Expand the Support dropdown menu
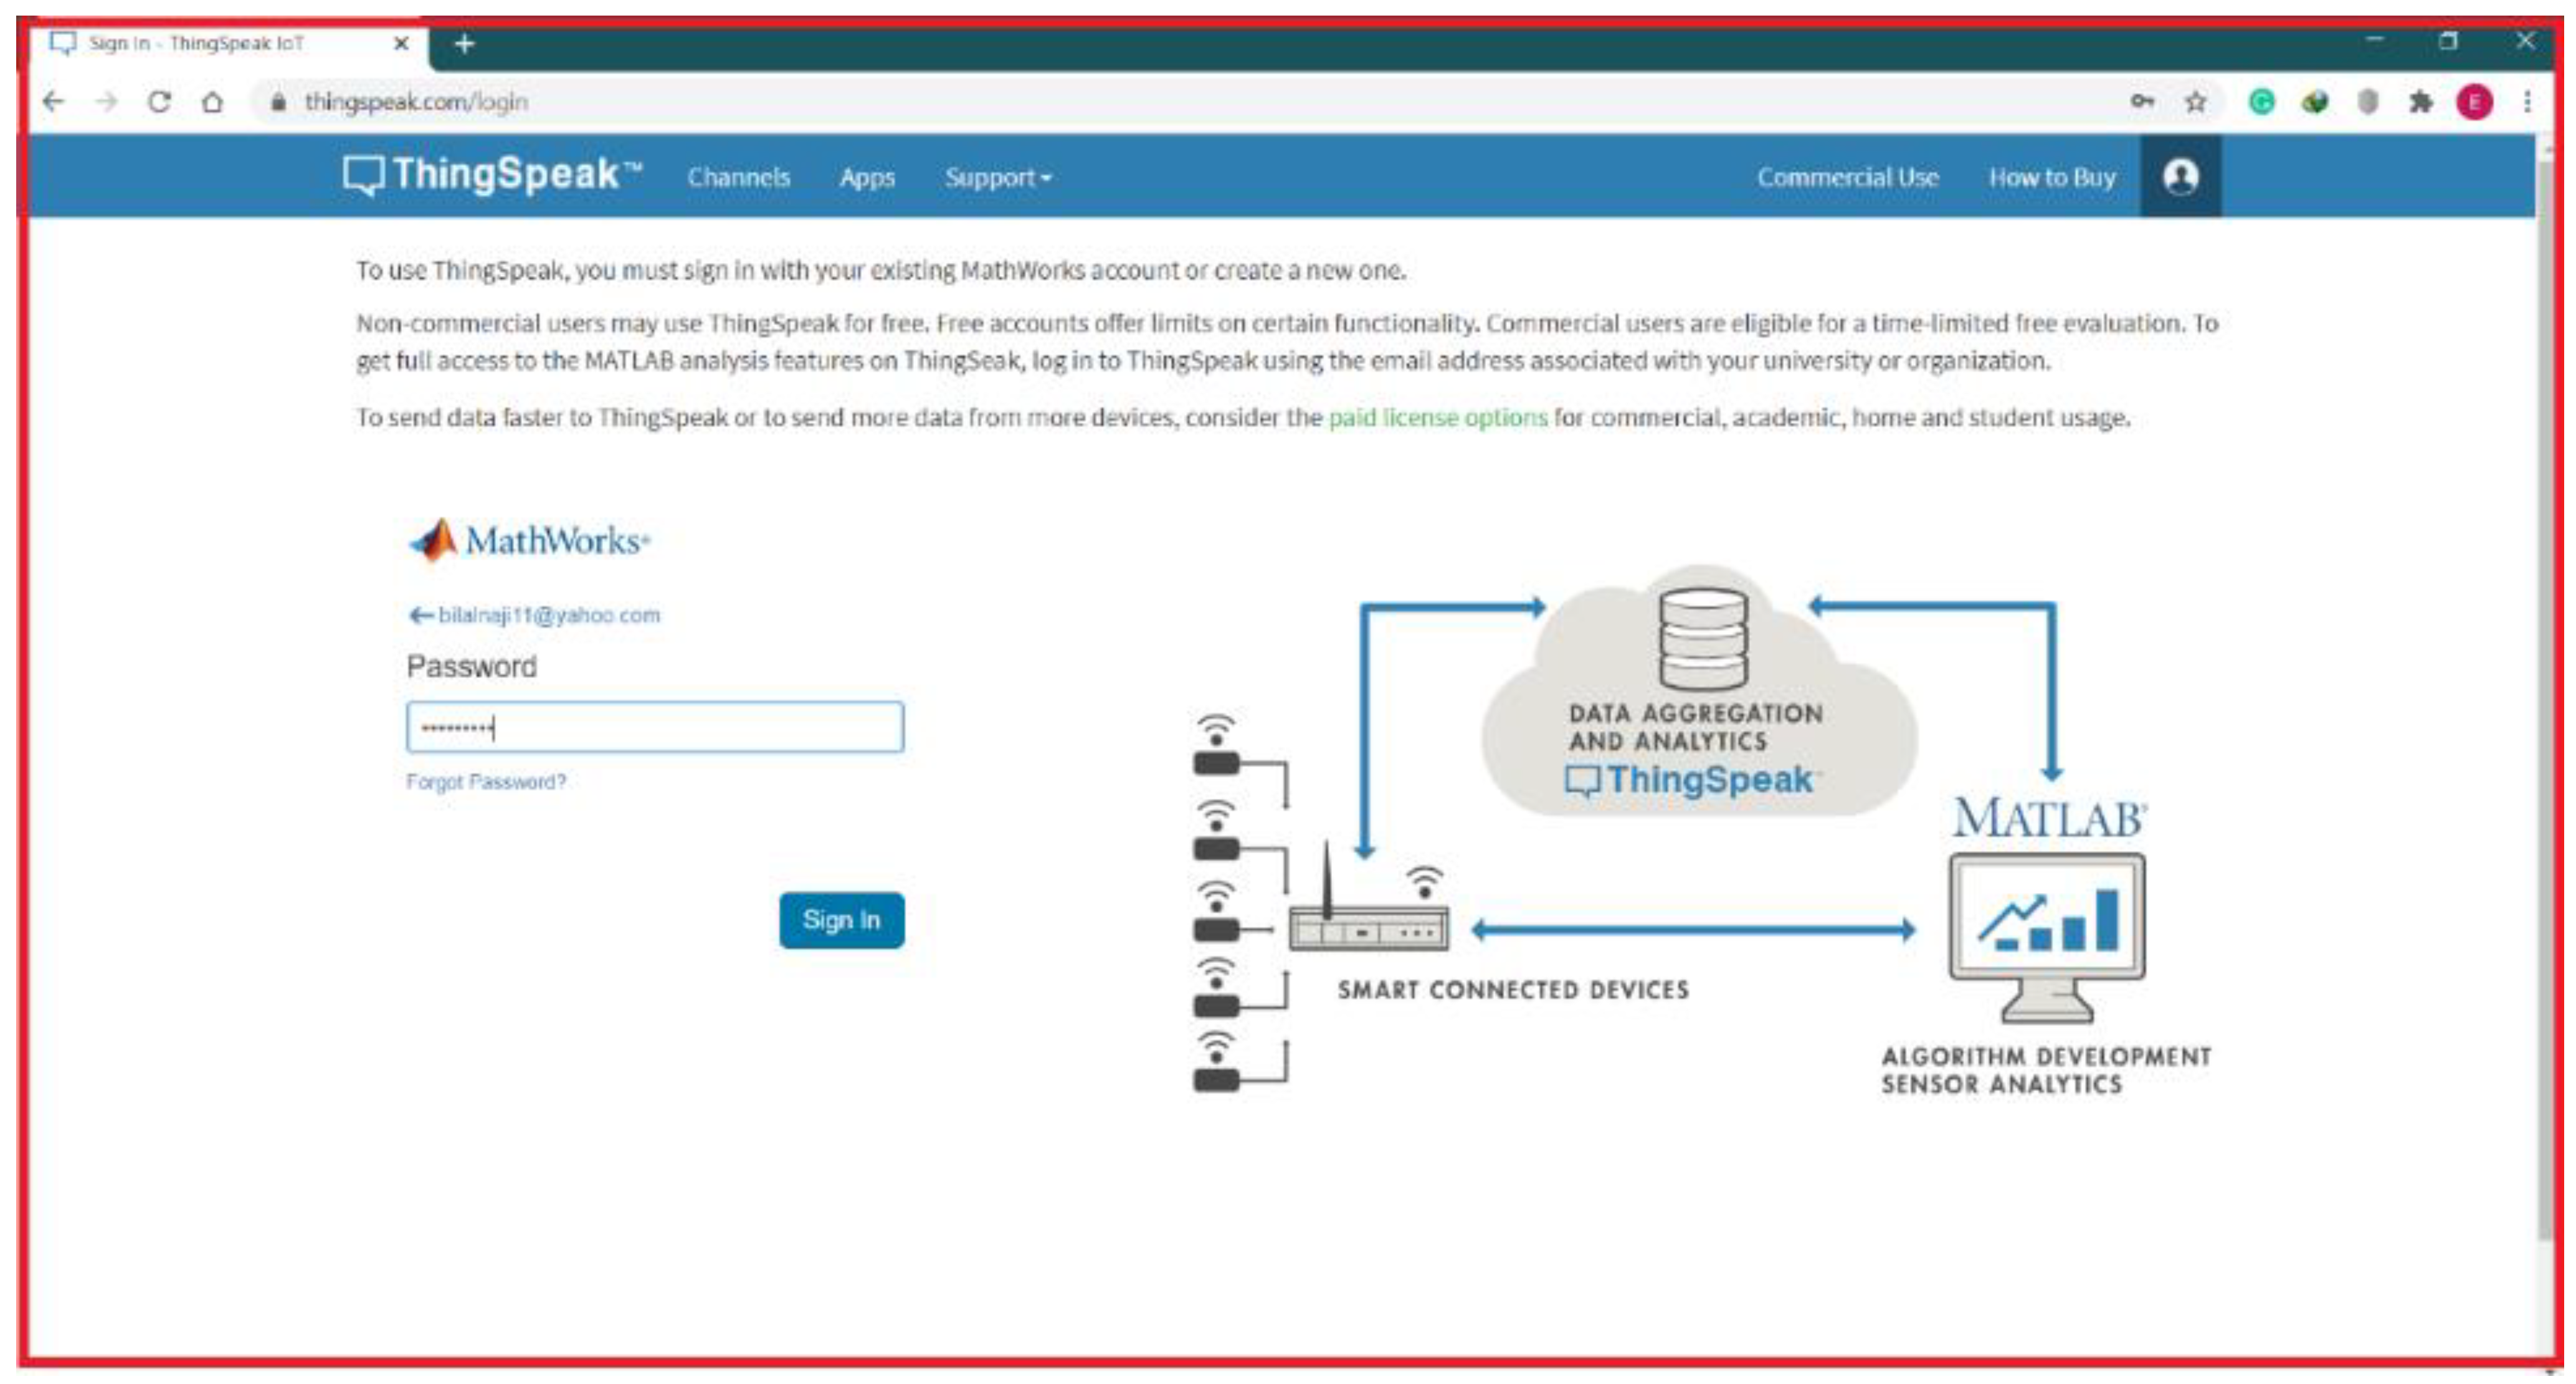This screenshot has width=2576, height=1384. [997, 178]
